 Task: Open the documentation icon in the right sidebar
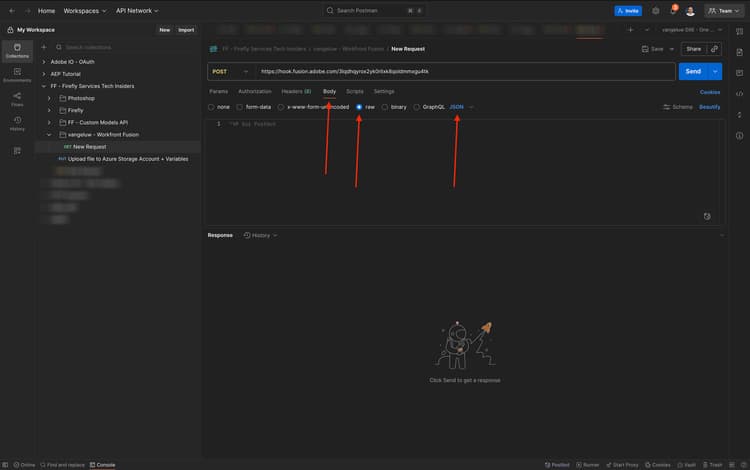739,52
